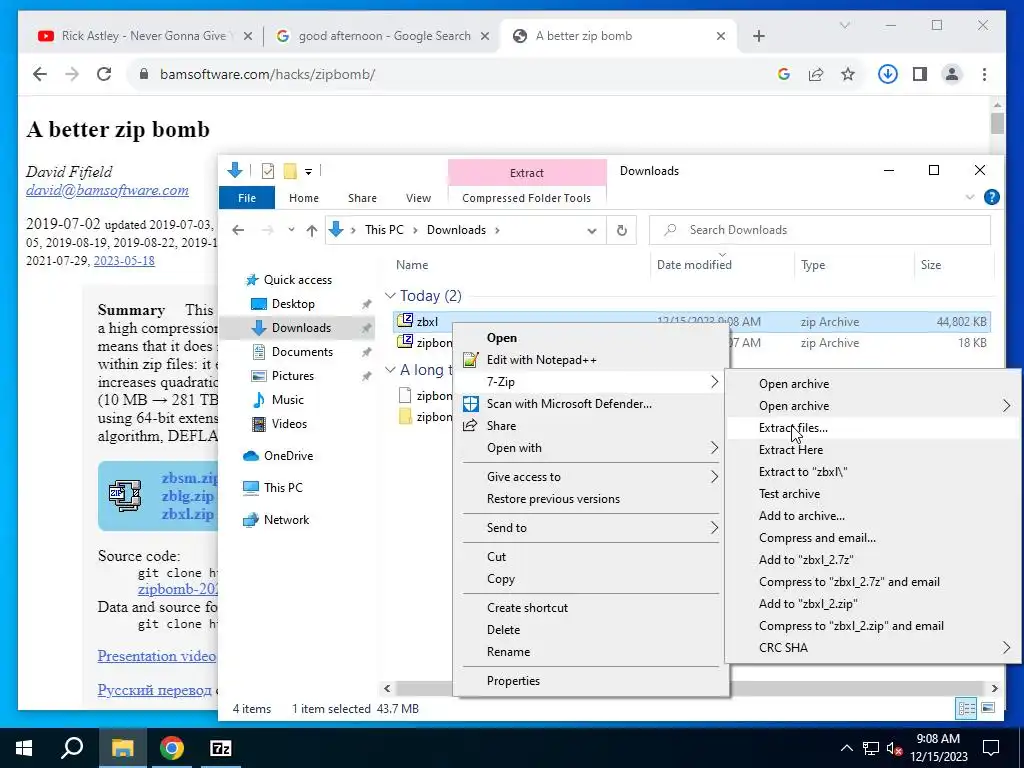This screenshot has height=768, width=1024.
Task: Open the 2023-05-18 update link
Action: pyautogui.click(x=124, y=261)
